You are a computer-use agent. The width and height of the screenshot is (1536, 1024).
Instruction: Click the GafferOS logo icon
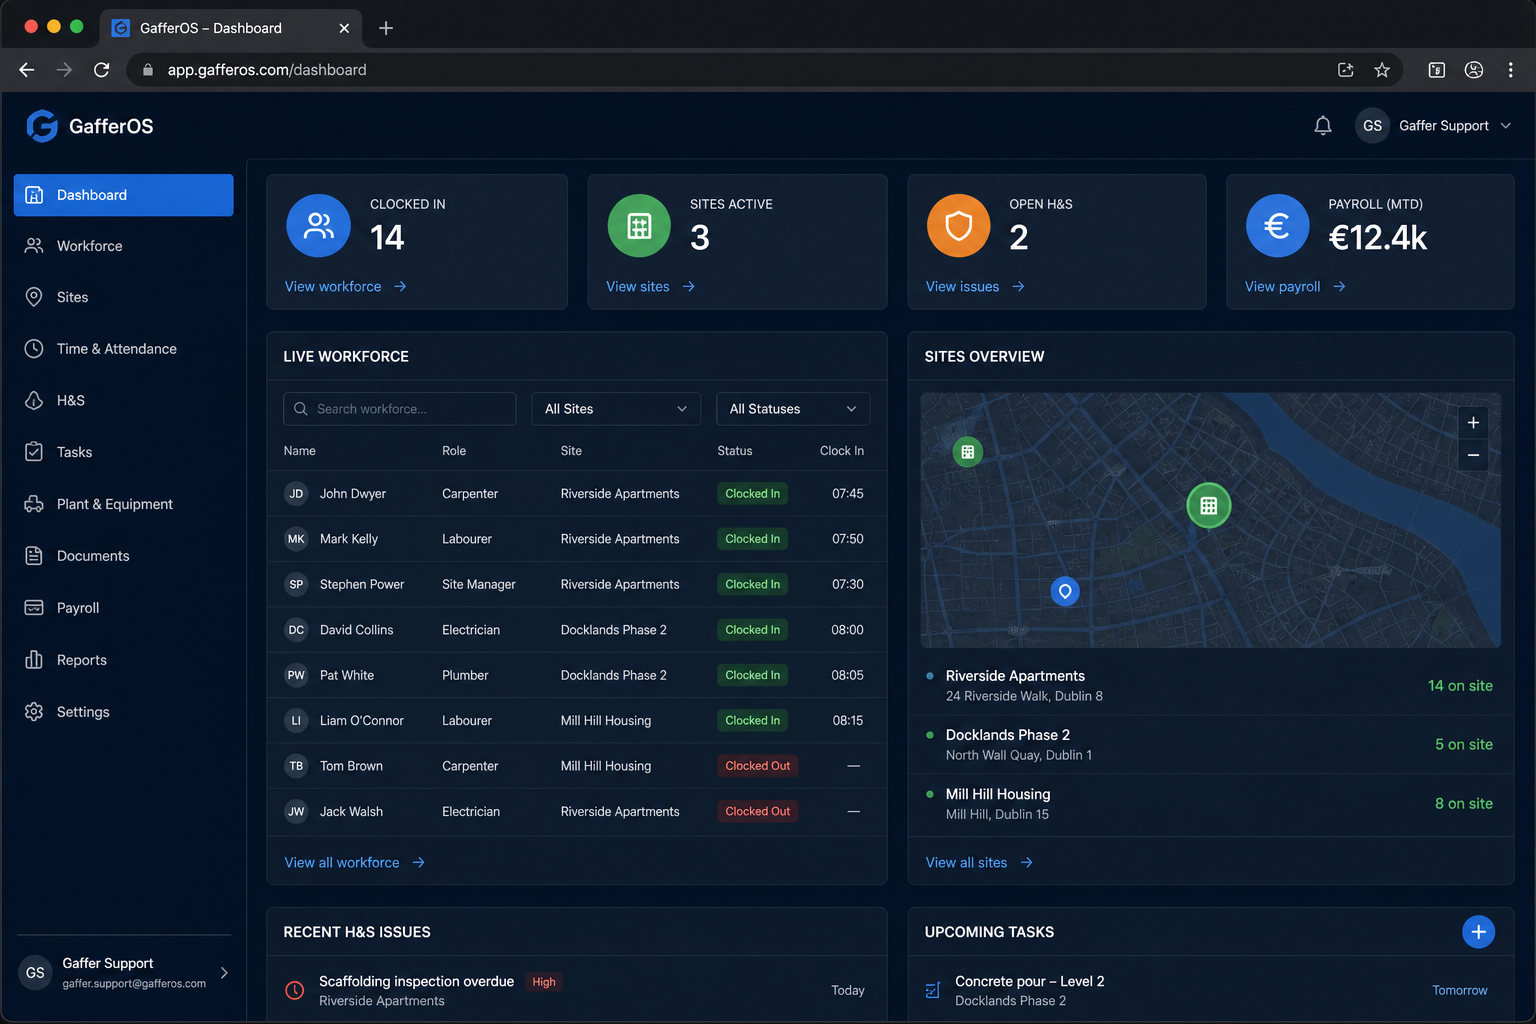(42, 126)
